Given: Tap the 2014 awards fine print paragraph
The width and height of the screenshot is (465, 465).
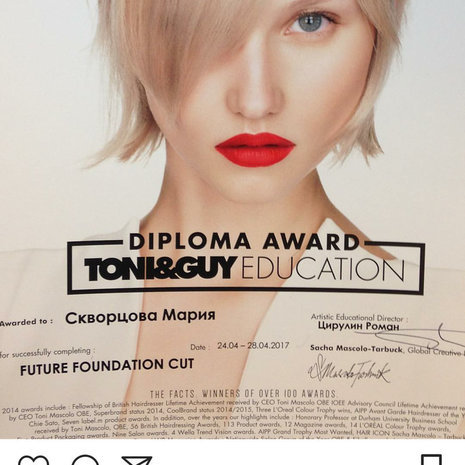Looking at the screenshot, I should [x=232, y=420].
